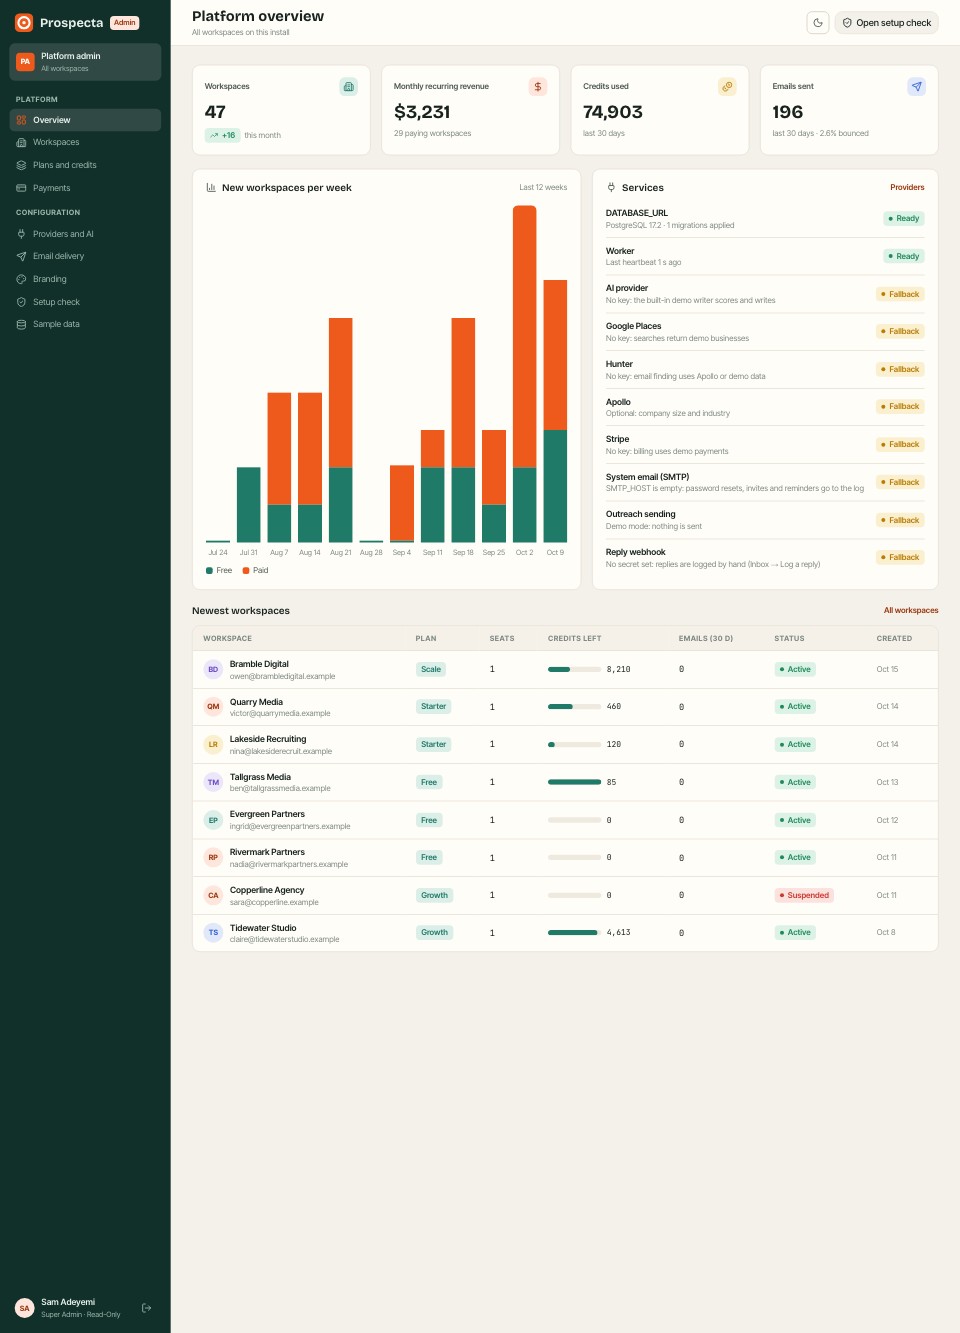960x1333 pixels.
Task: Open Lakeside Recruiting workspace
Action: pyautogui.click(x=565, y=744)
